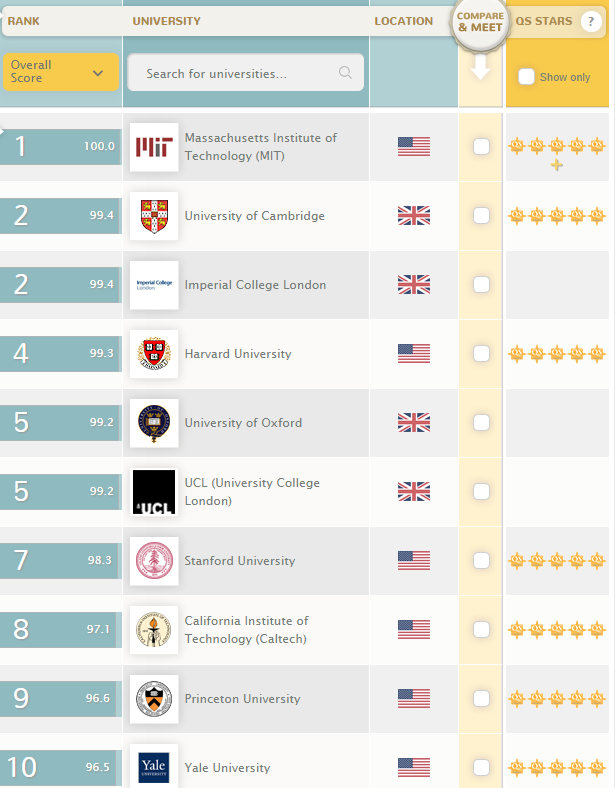The width and height of the screenshot is (615, 788).
Task: Click the Yale University blue logo
Action: [154, 767]
